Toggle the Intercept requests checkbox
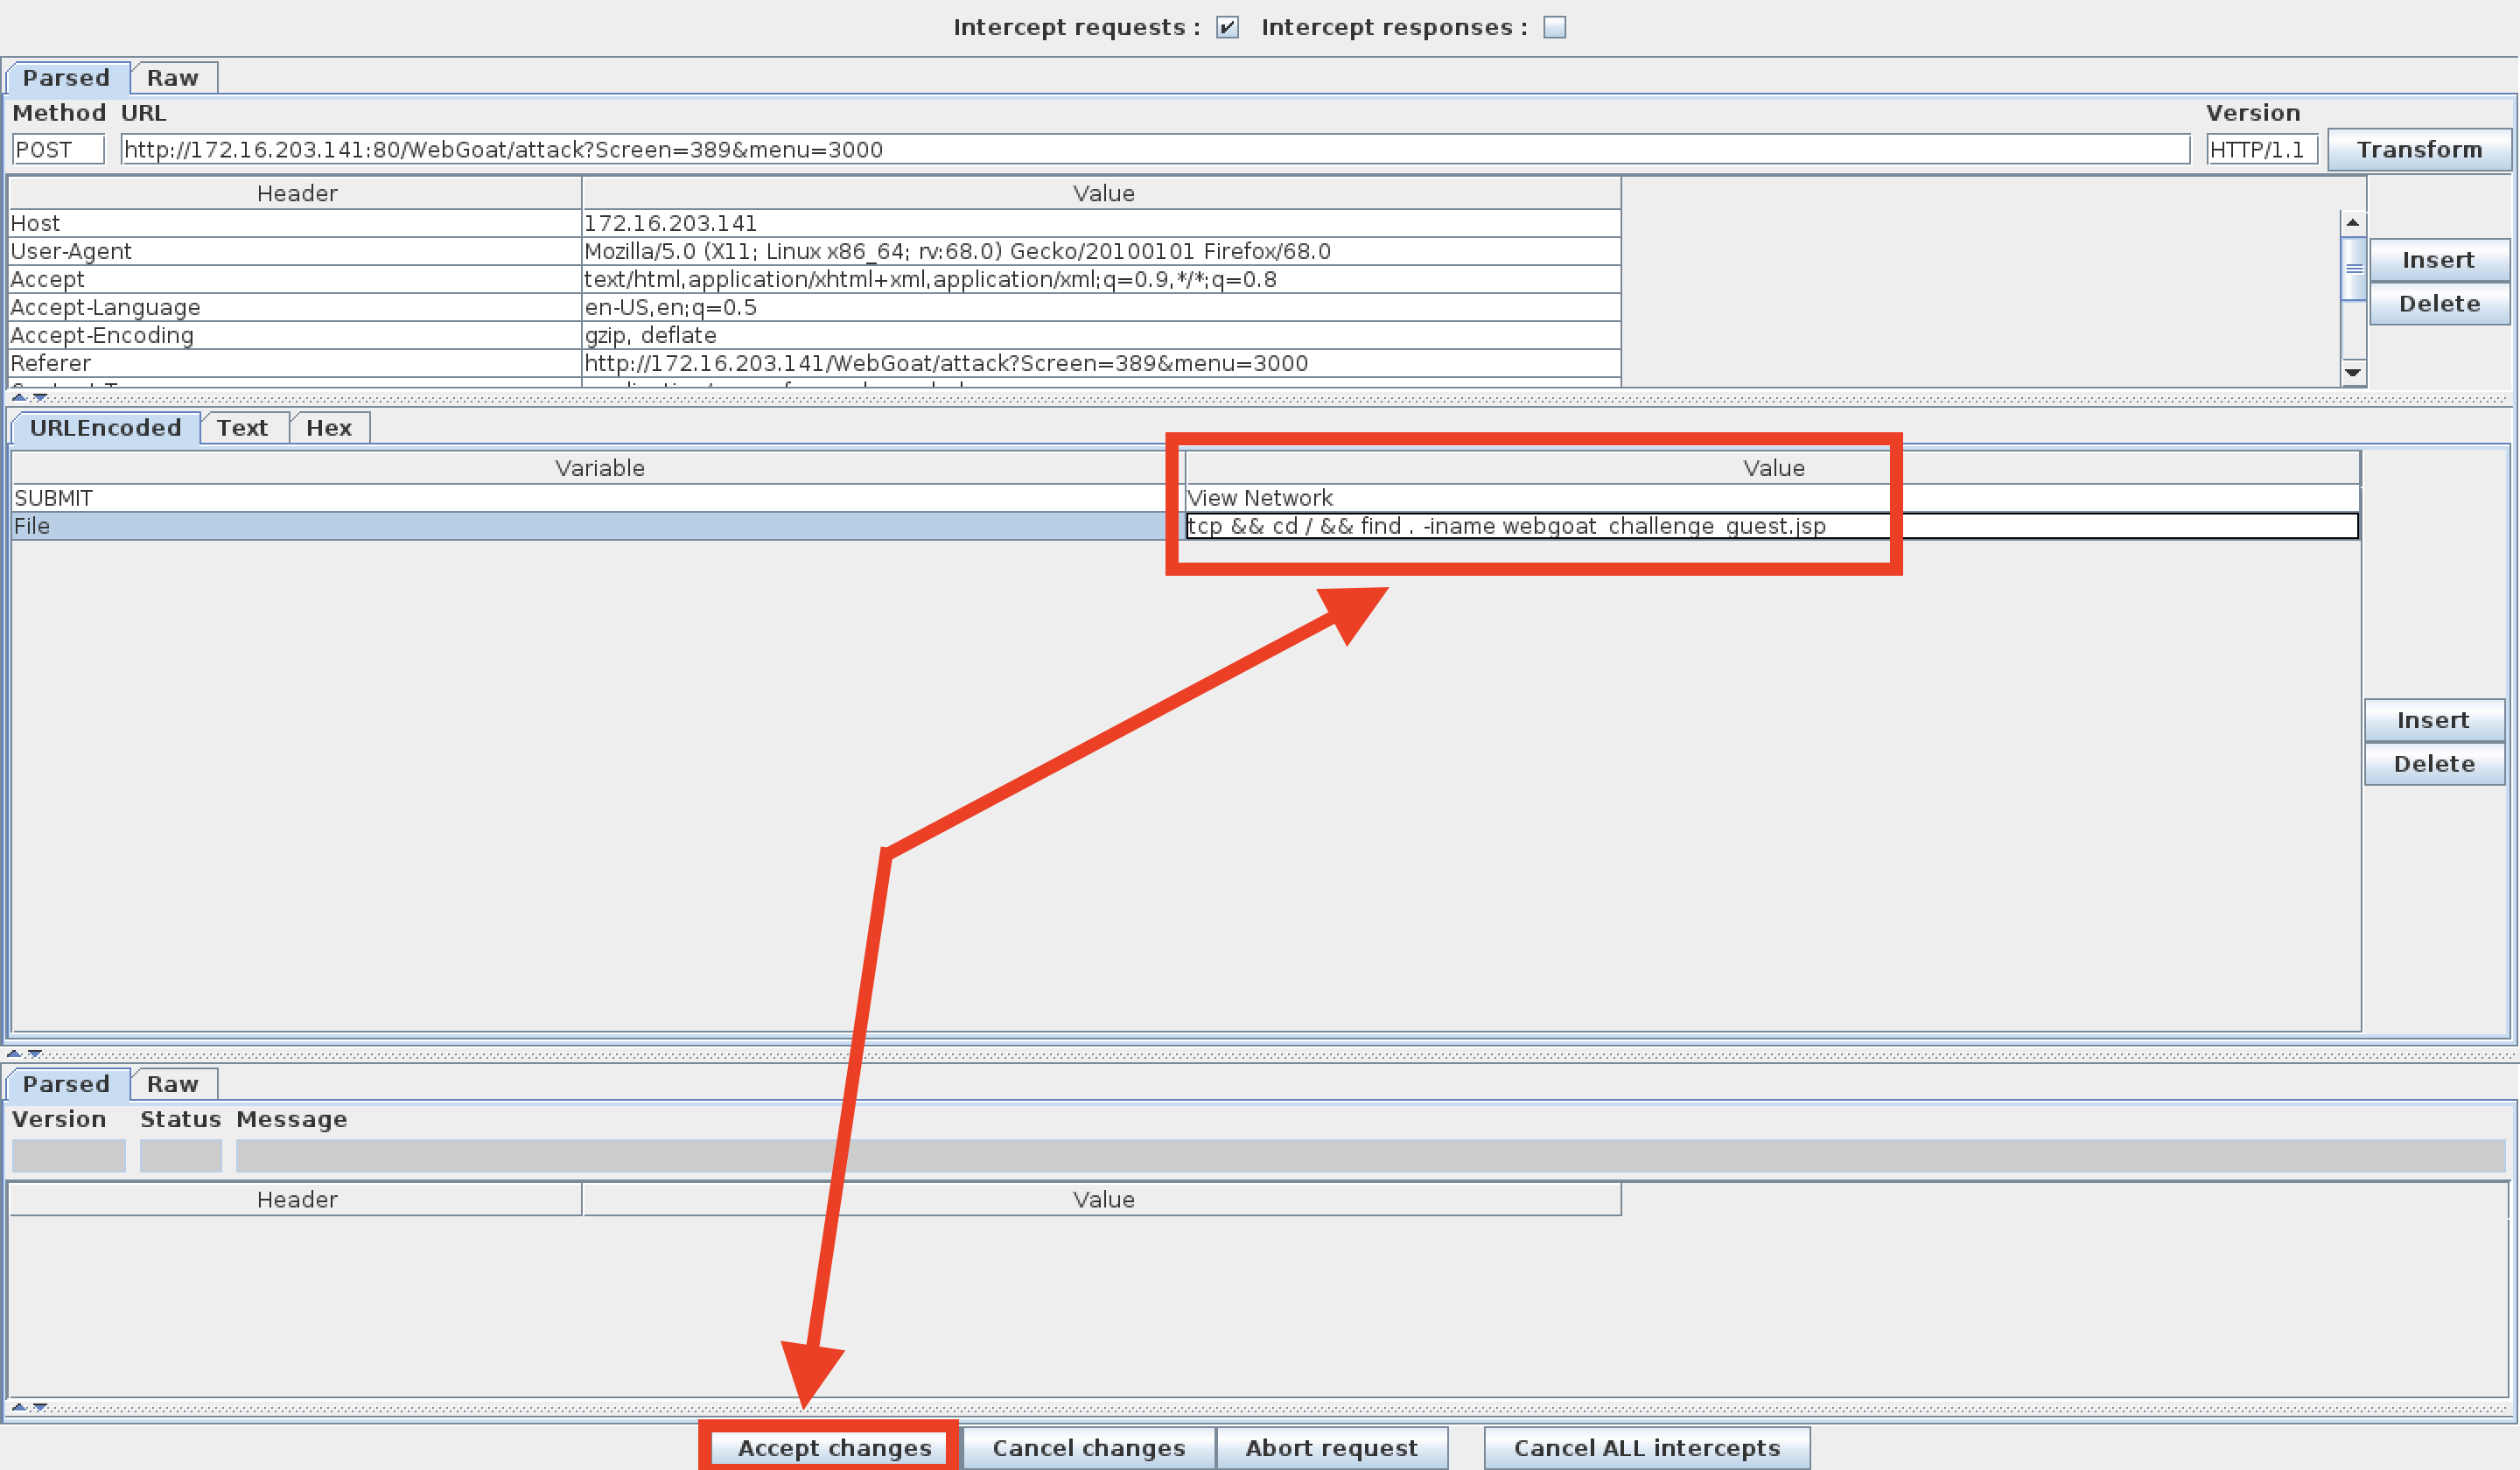 [1227, 27]
